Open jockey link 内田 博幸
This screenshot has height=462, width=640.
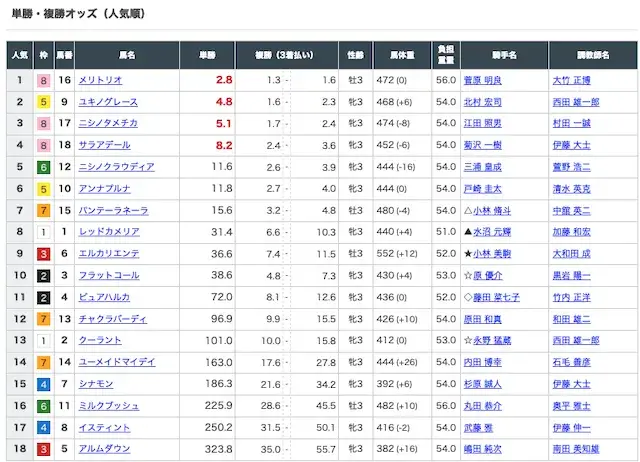tap(482, 362)
